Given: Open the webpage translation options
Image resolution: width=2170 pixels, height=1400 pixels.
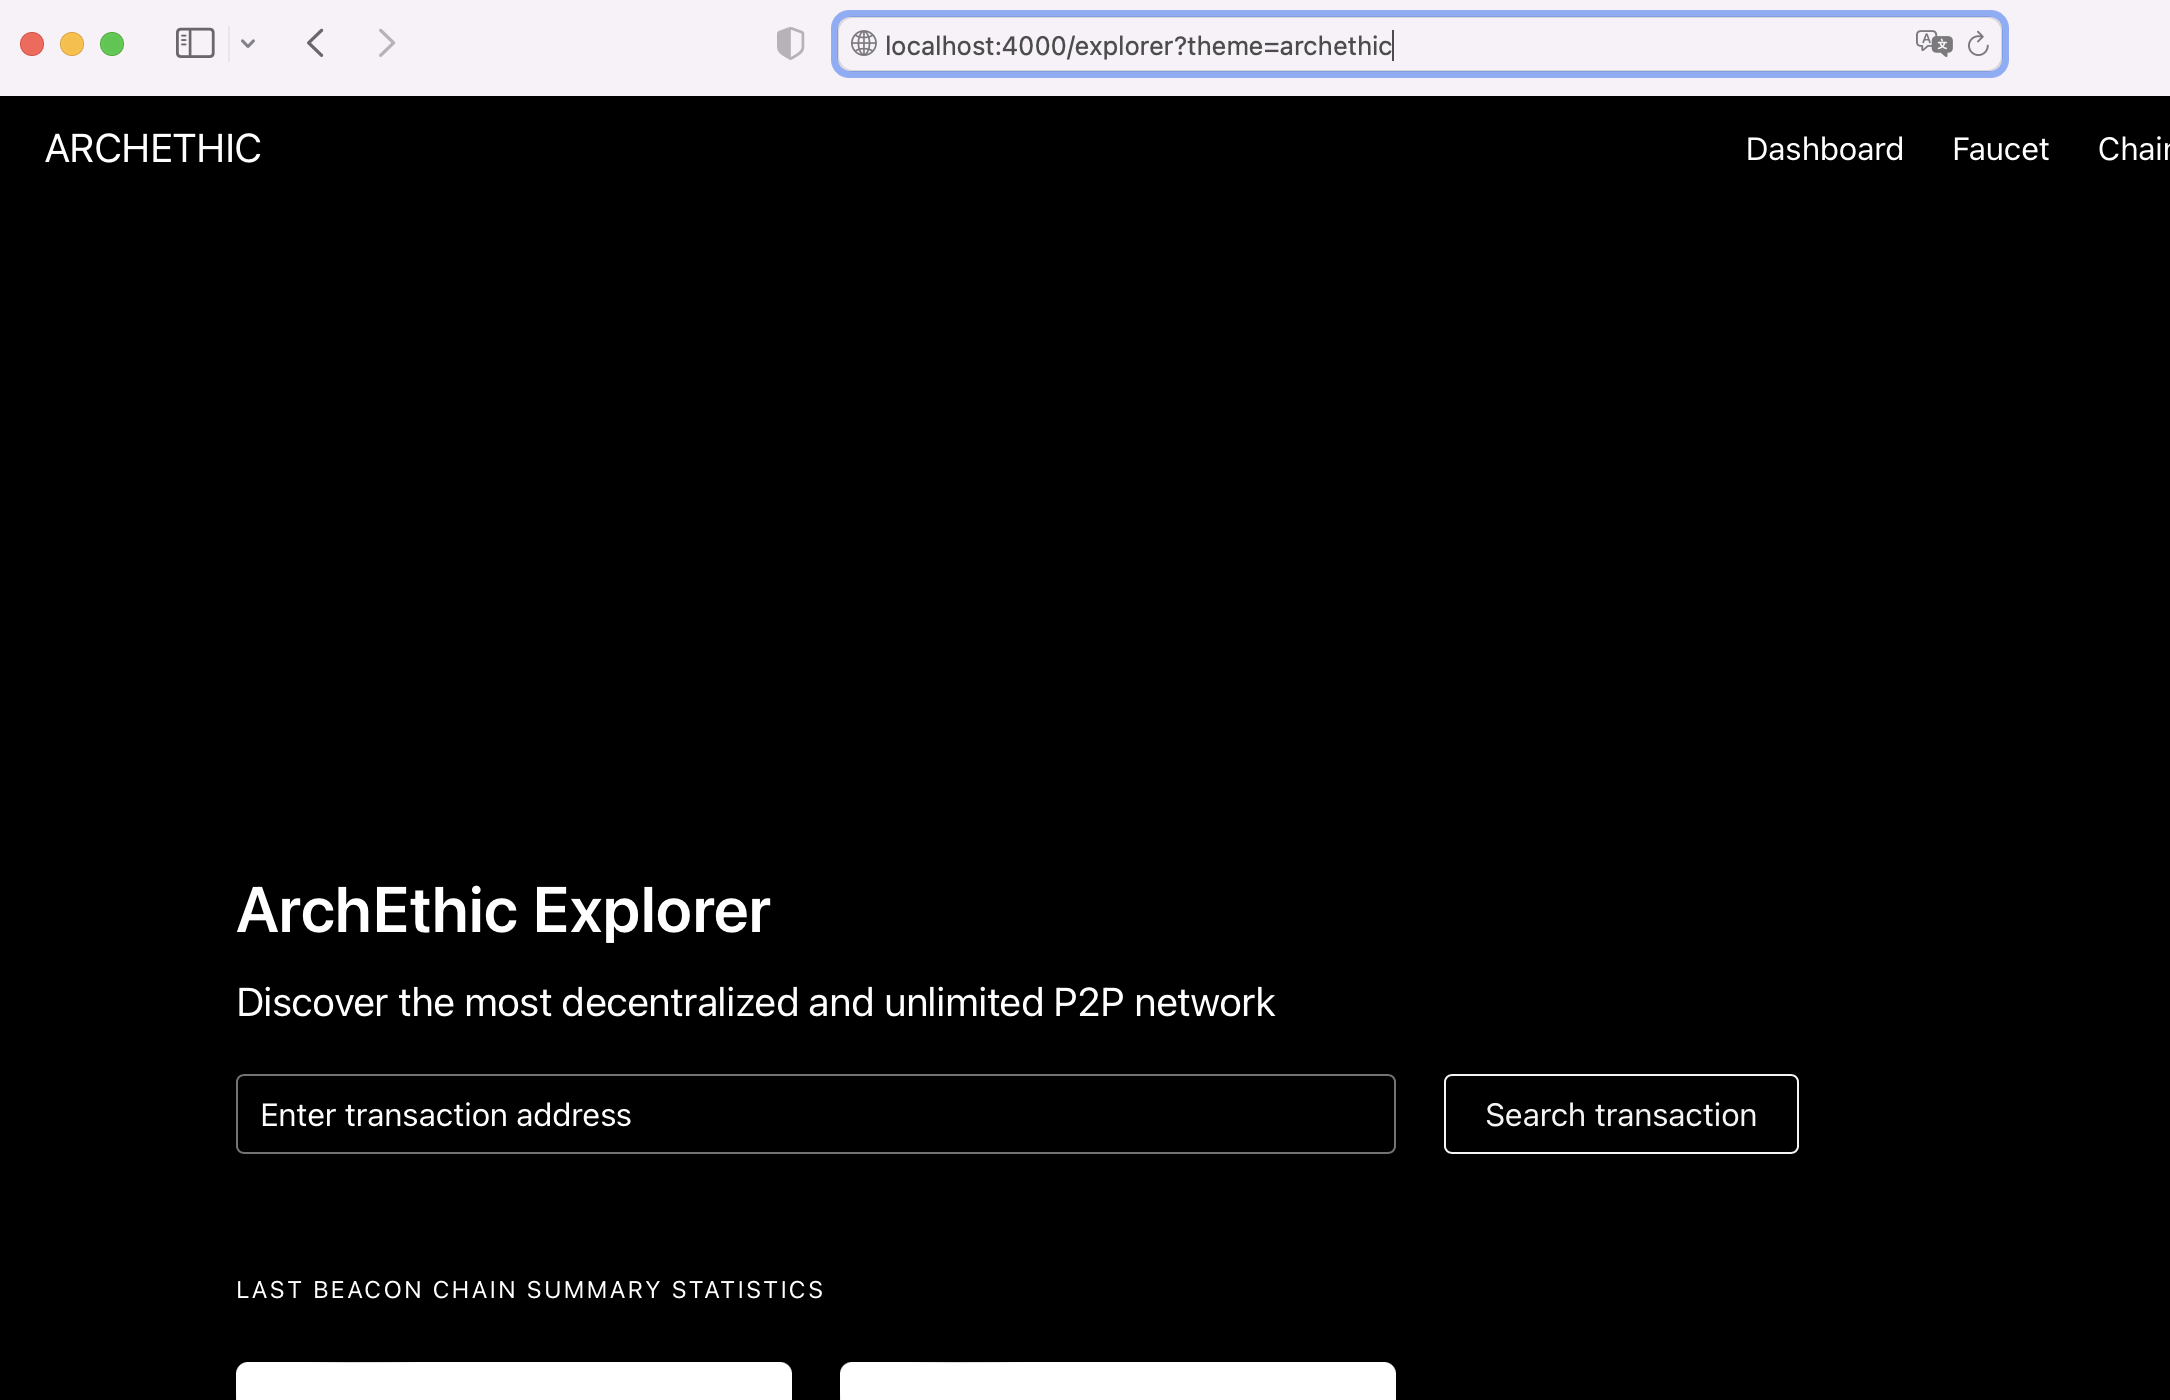Looking at the screenshot, I should [x=1932, y=44].
